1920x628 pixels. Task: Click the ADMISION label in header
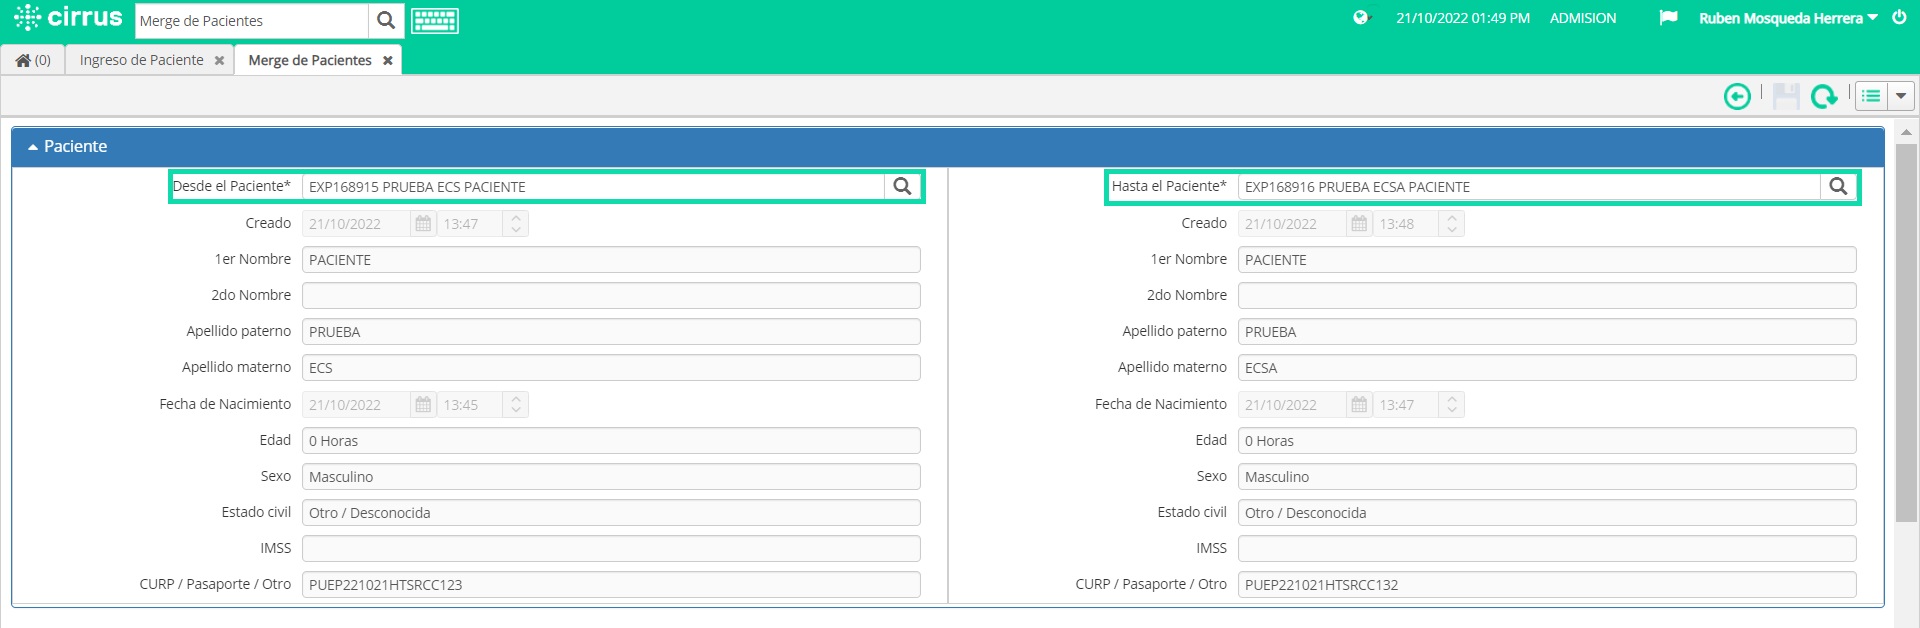pos(1582,18)
